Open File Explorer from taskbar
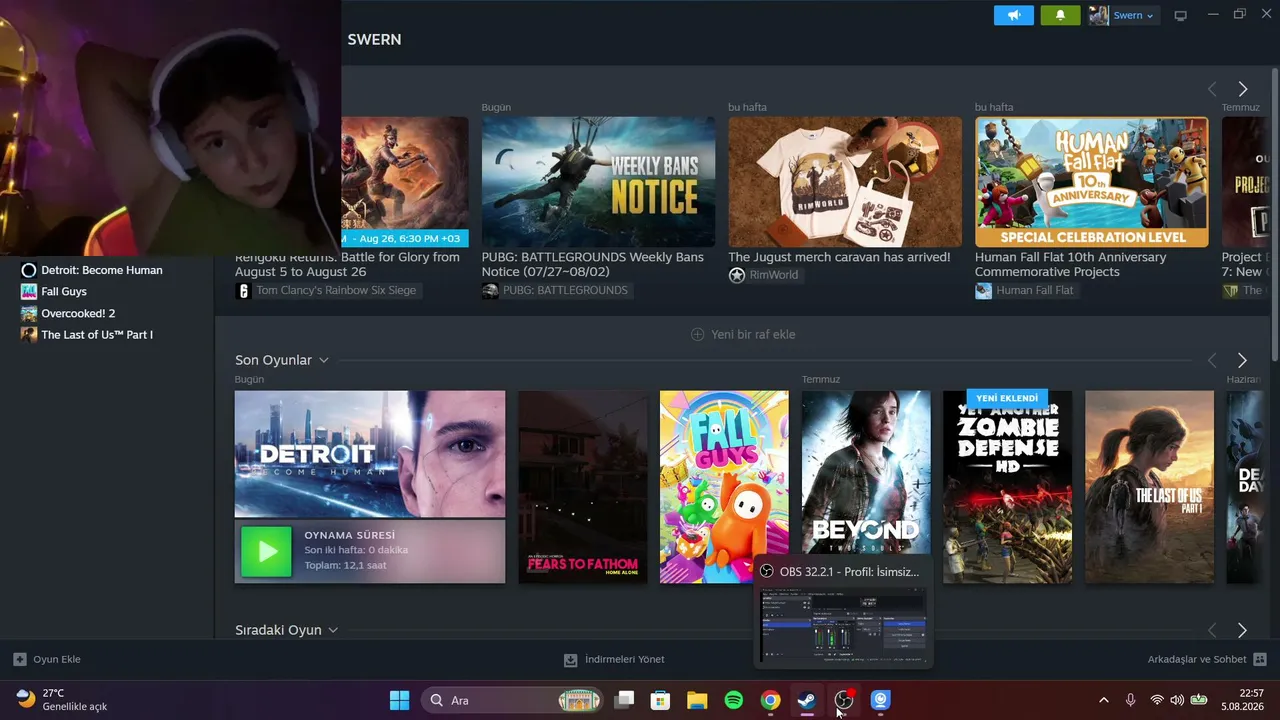Image resolution: width=1280 pixels, height=720 pixels. (697, 700)
